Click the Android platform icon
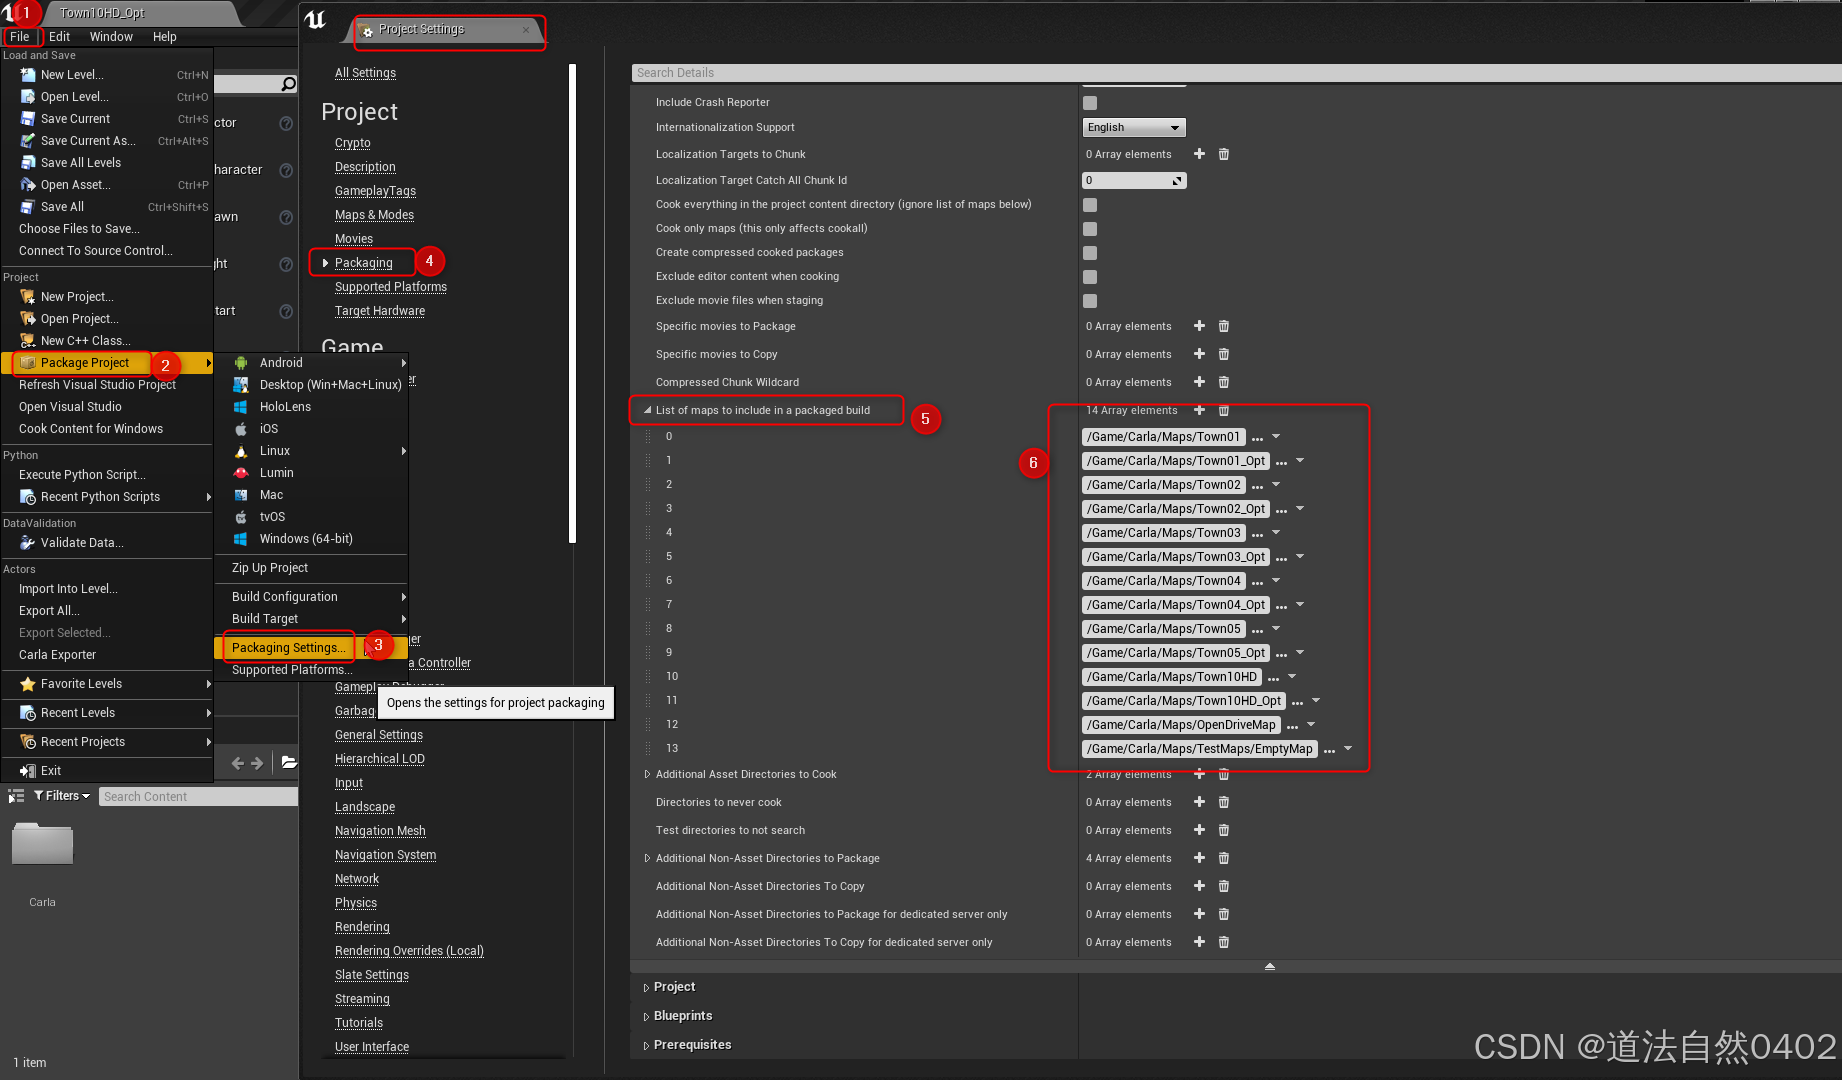 coord(241,363)
